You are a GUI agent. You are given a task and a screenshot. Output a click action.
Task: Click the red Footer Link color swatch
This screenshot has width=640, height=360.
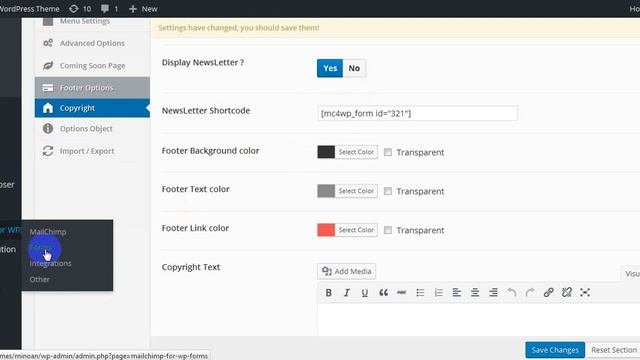click(x=326, y=230)
